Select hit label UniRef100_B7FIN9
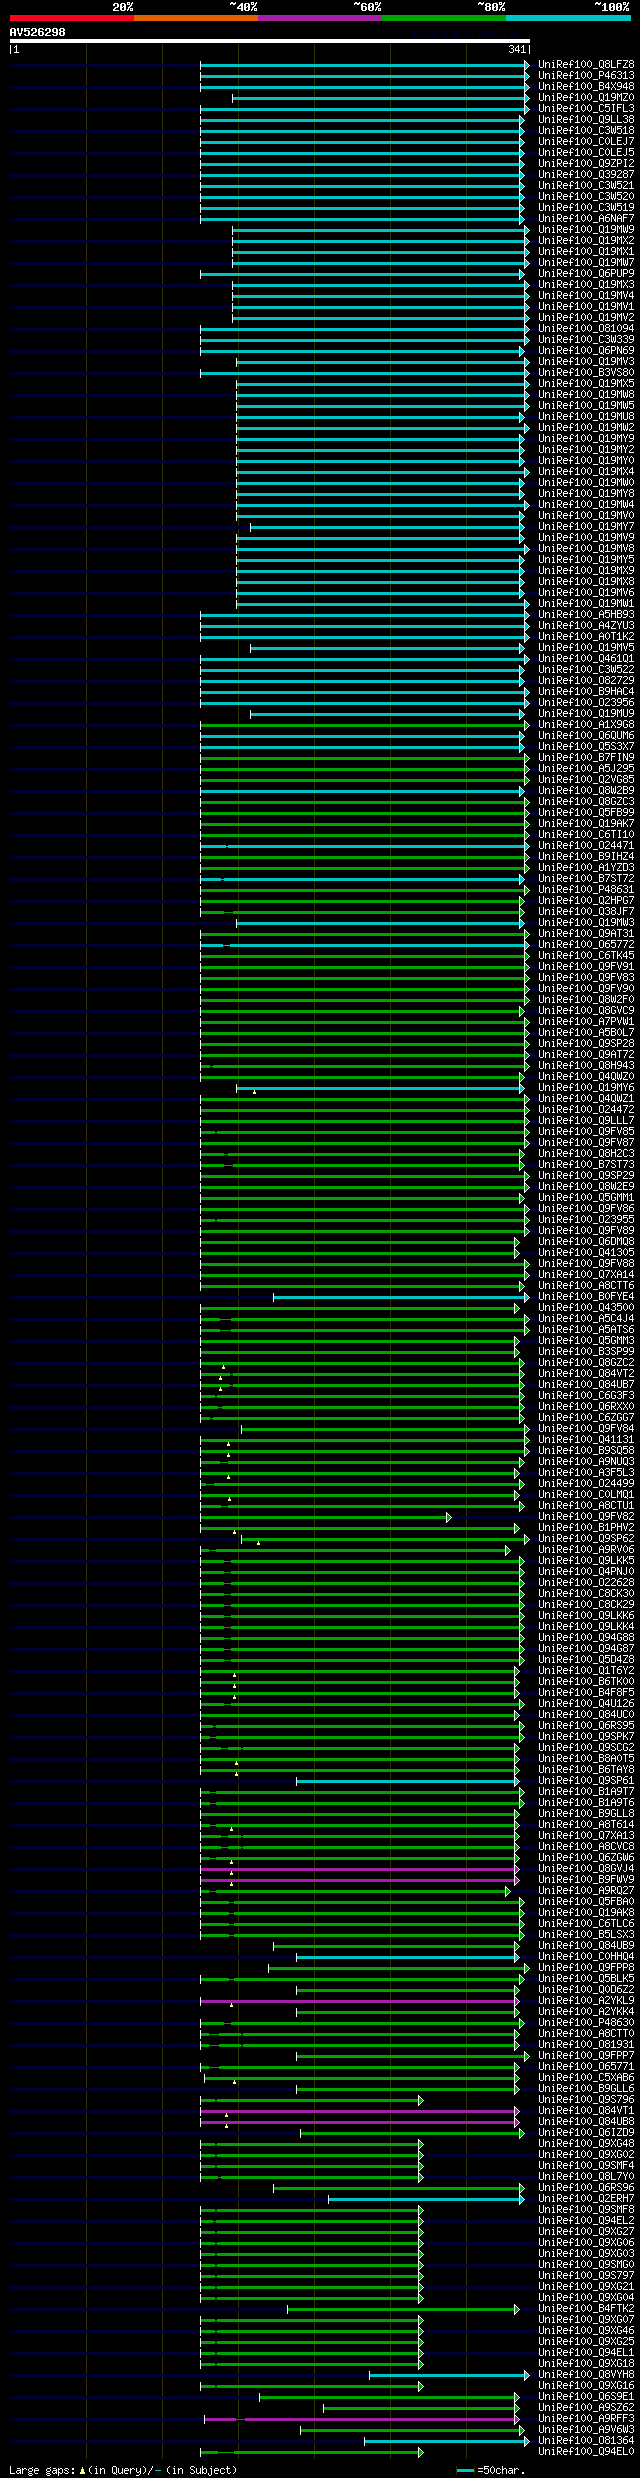640x2478 pixels. pos(586,758)
